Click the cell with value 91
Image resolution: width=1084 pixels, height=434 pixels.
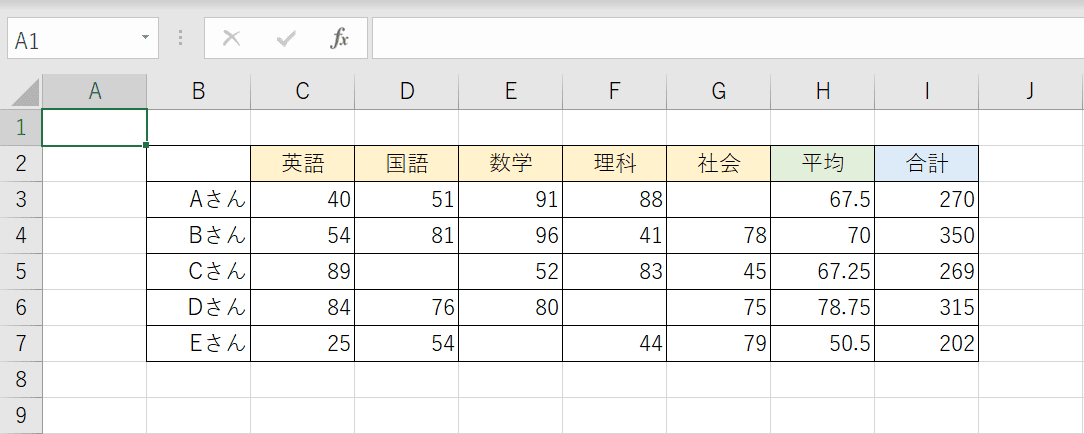[511, 200]
